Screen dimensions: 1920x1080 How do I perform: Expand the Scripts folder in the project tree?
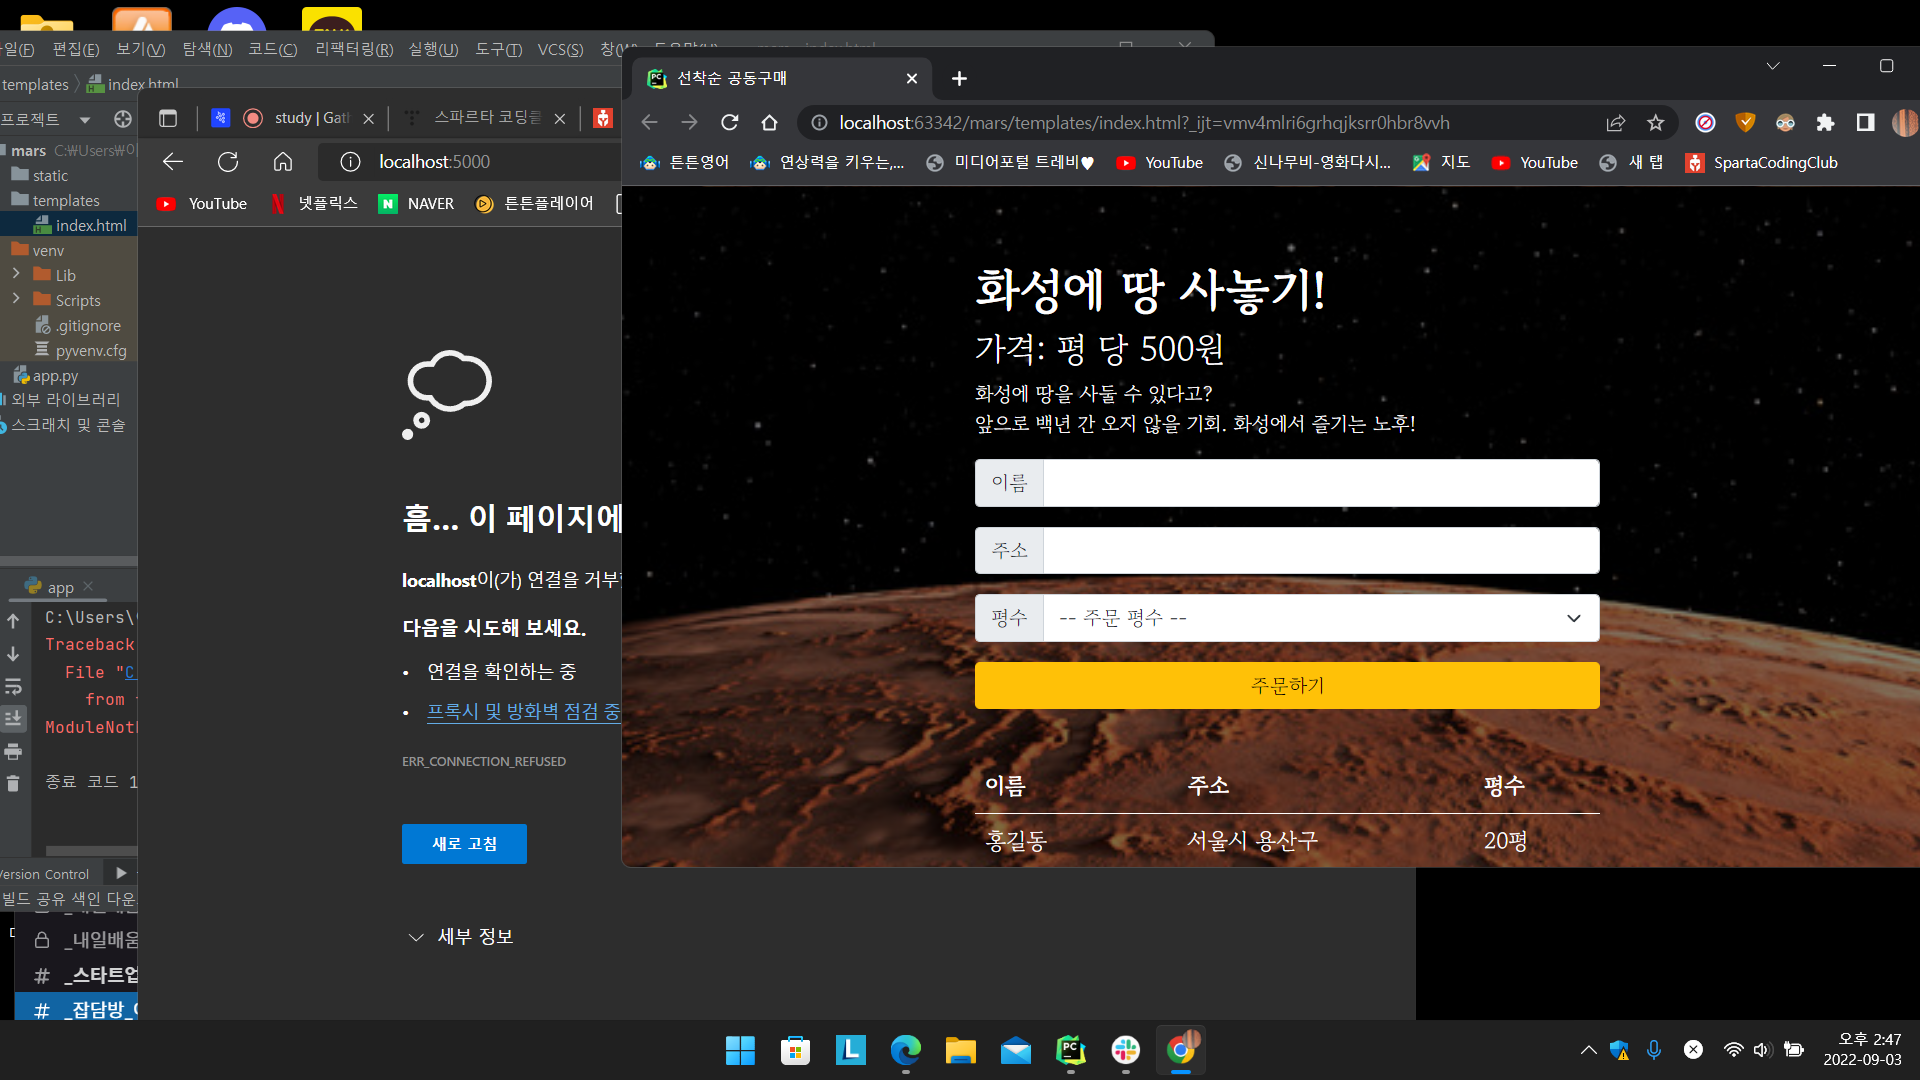pos(16,298)
